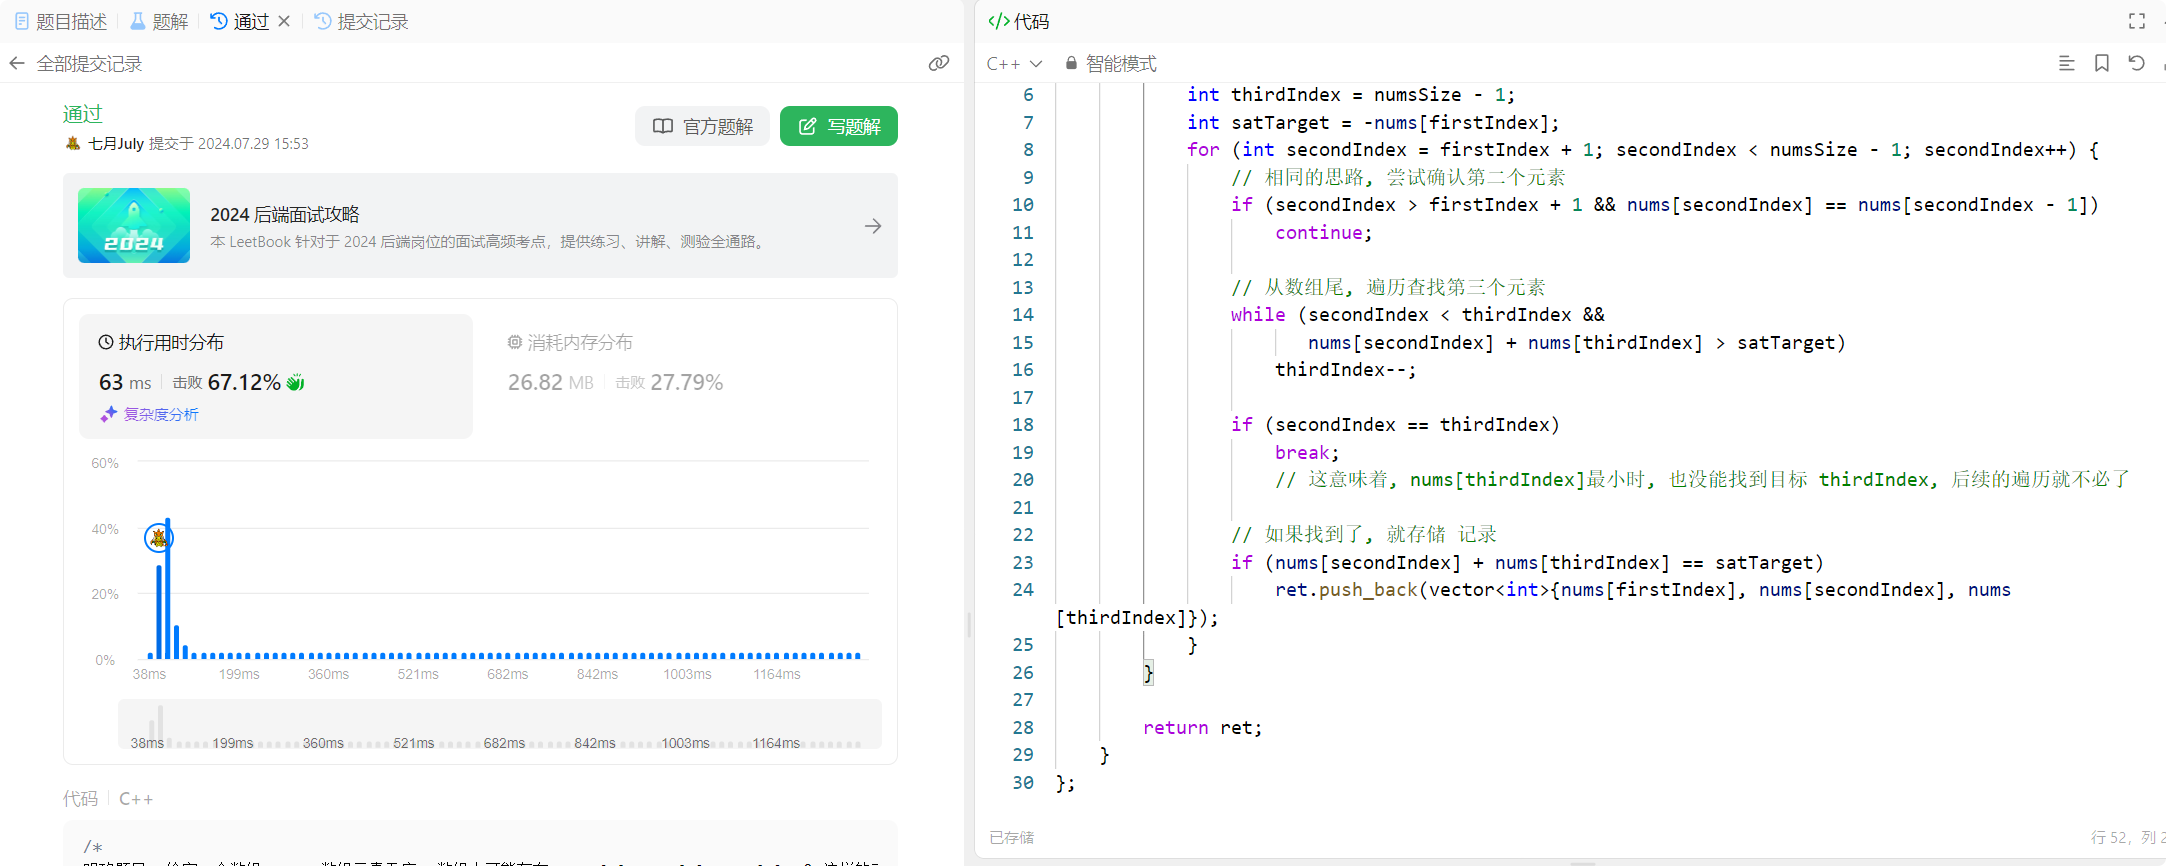The image size is (2166, 866).
Task: Toggle 智能模式 lock setting
Action: tap(1111, 63)
